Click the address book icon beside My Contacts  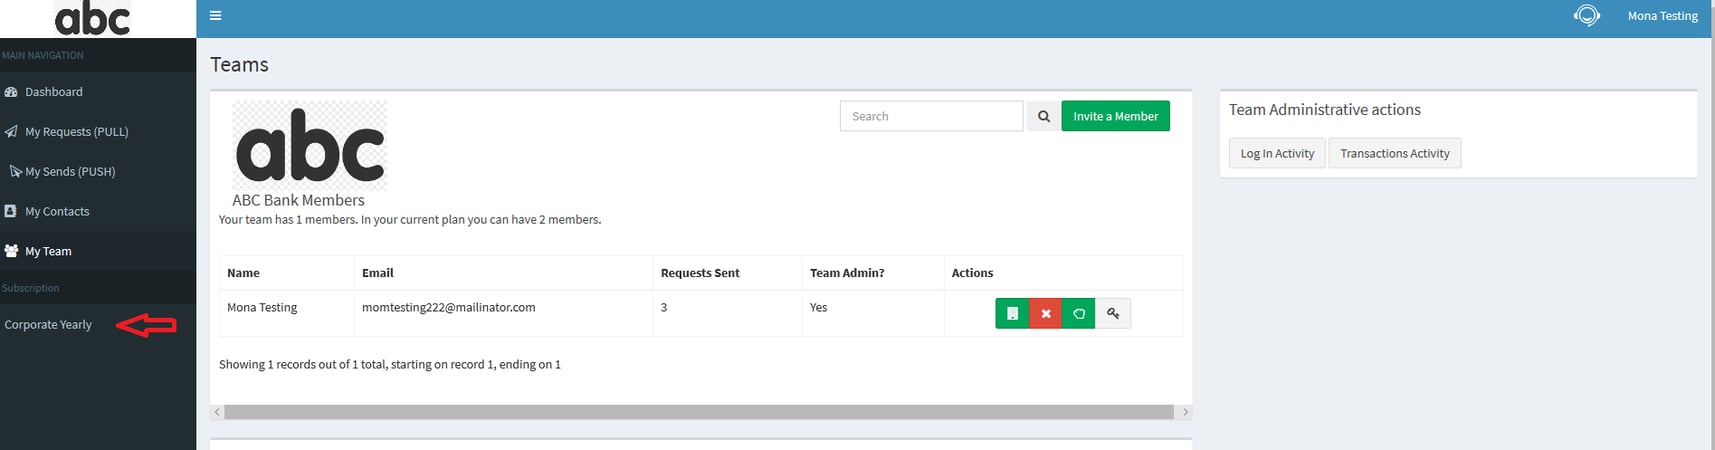(11, 211)
